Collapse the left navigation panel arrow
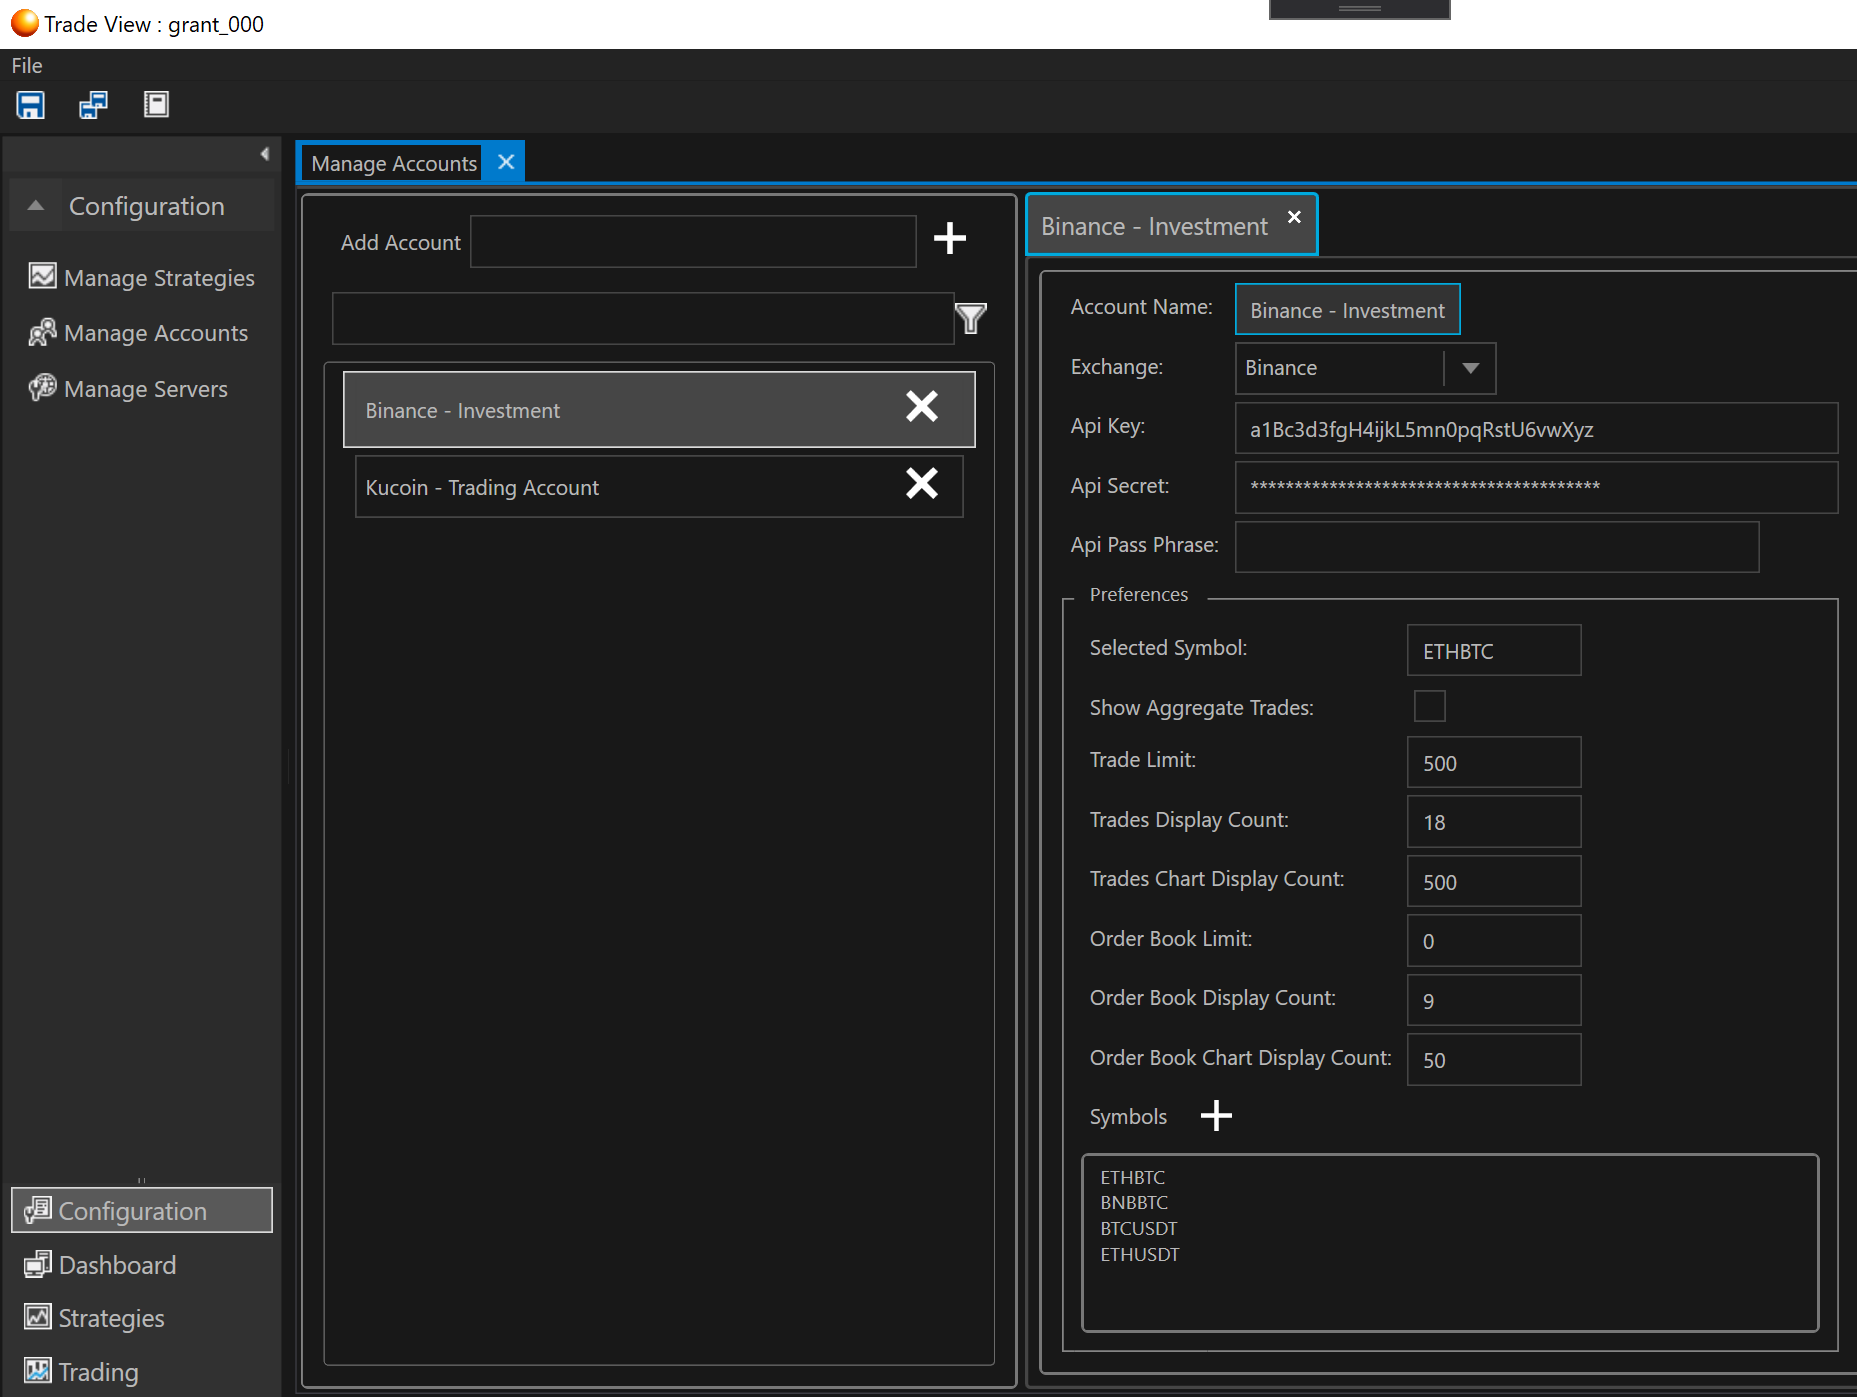 [264, 154]
